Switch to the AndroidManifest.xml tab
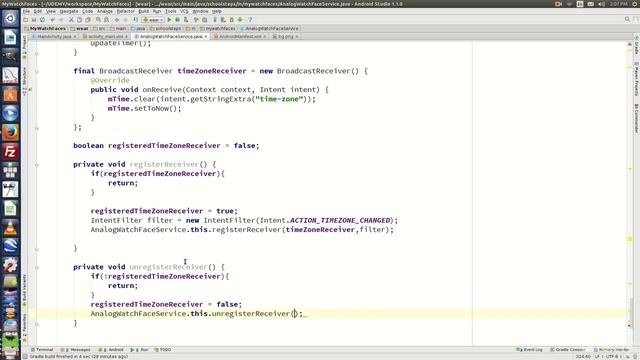Viewport: 640px width, 360px height. click(240, 36)
